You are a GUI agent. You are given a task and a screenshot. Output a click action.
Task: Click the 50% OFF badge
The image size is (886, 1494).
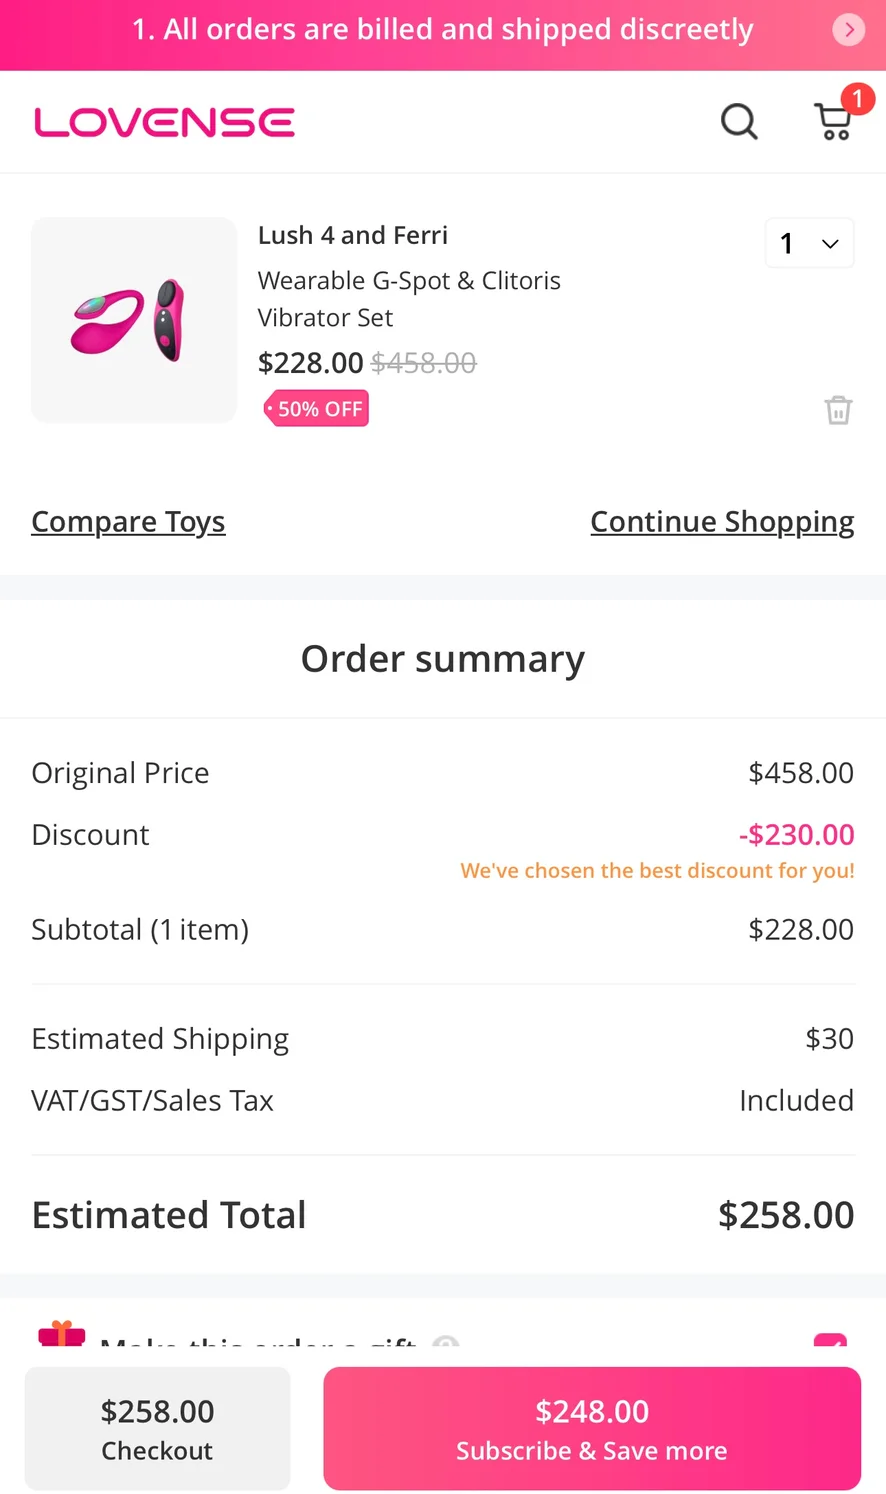point(316,409)
